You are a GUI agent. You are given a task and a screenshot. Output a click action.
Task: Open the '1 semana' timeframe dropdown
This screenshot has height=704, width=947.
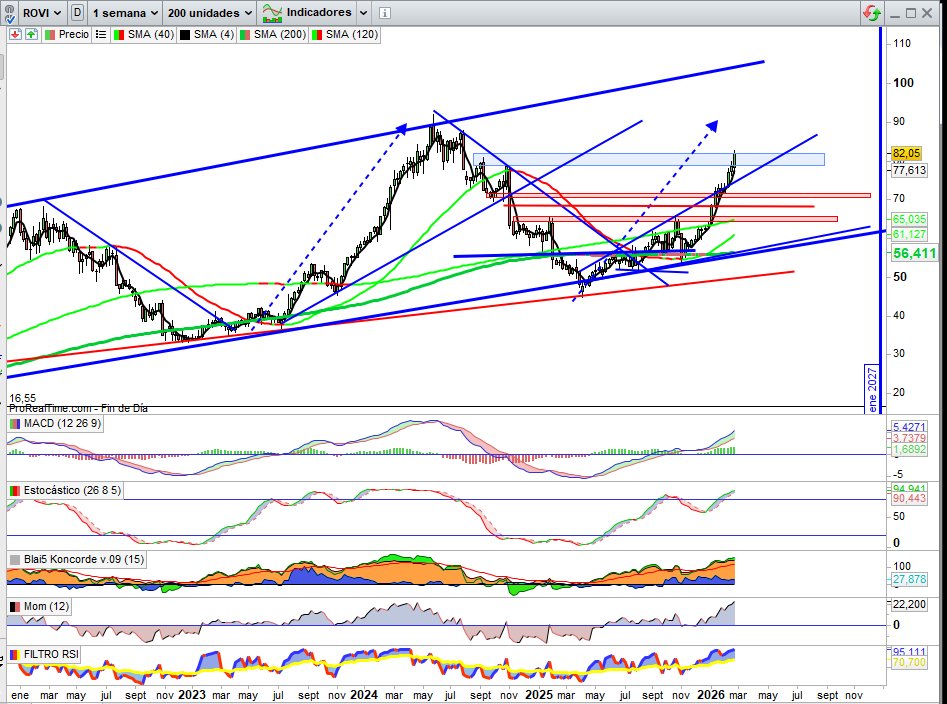[x=126, y=13]
